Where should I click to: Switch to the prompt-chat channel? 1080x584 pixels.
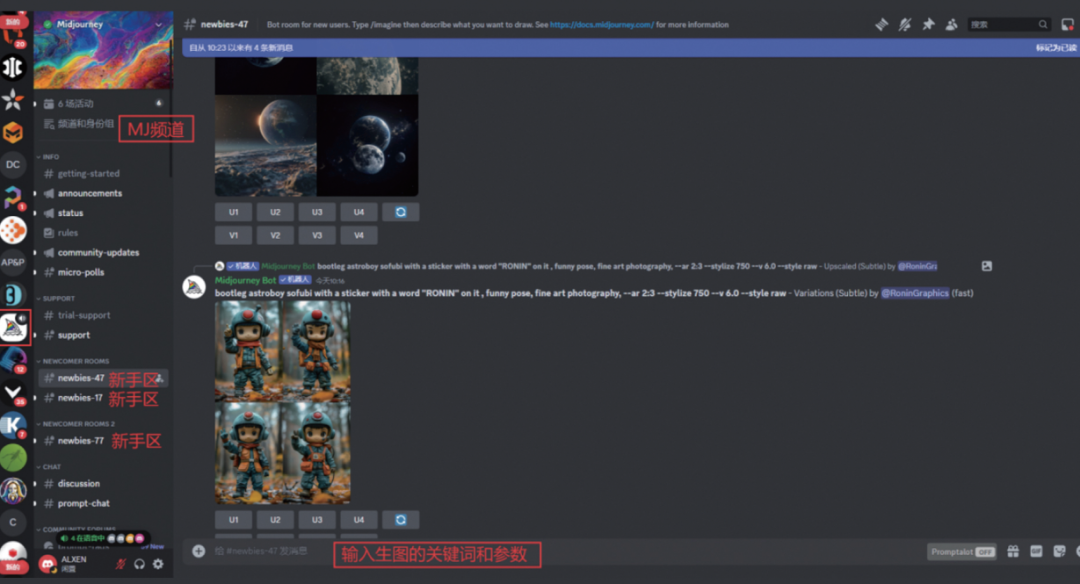[x=83, y=503]
